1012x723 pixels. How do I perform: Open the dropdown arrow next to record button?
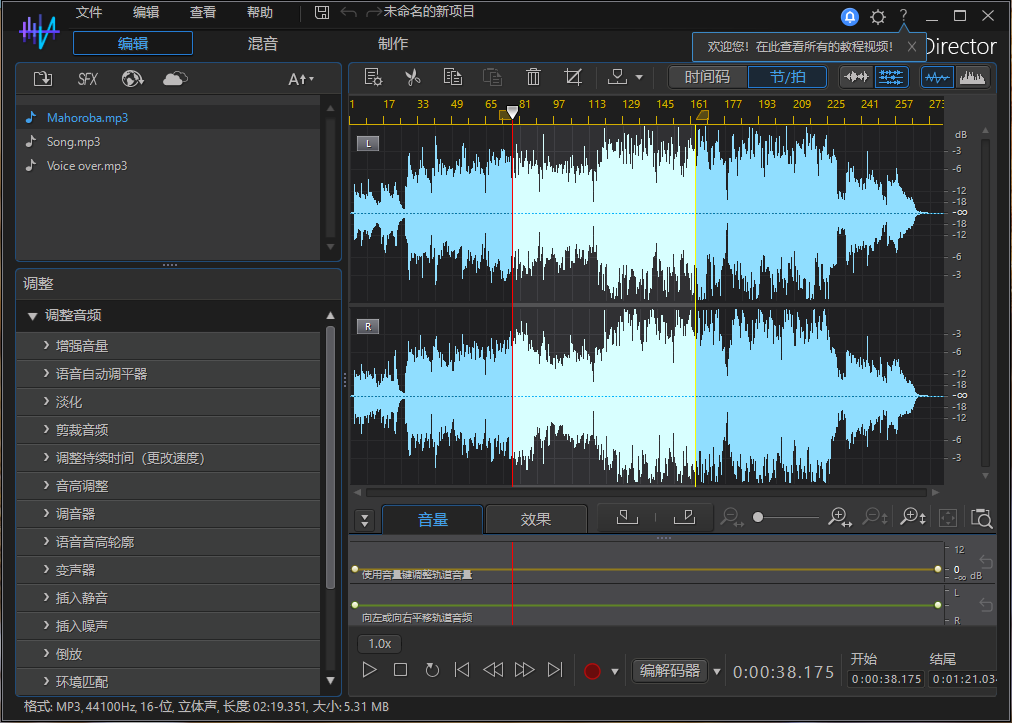click(x=615, y=671)
